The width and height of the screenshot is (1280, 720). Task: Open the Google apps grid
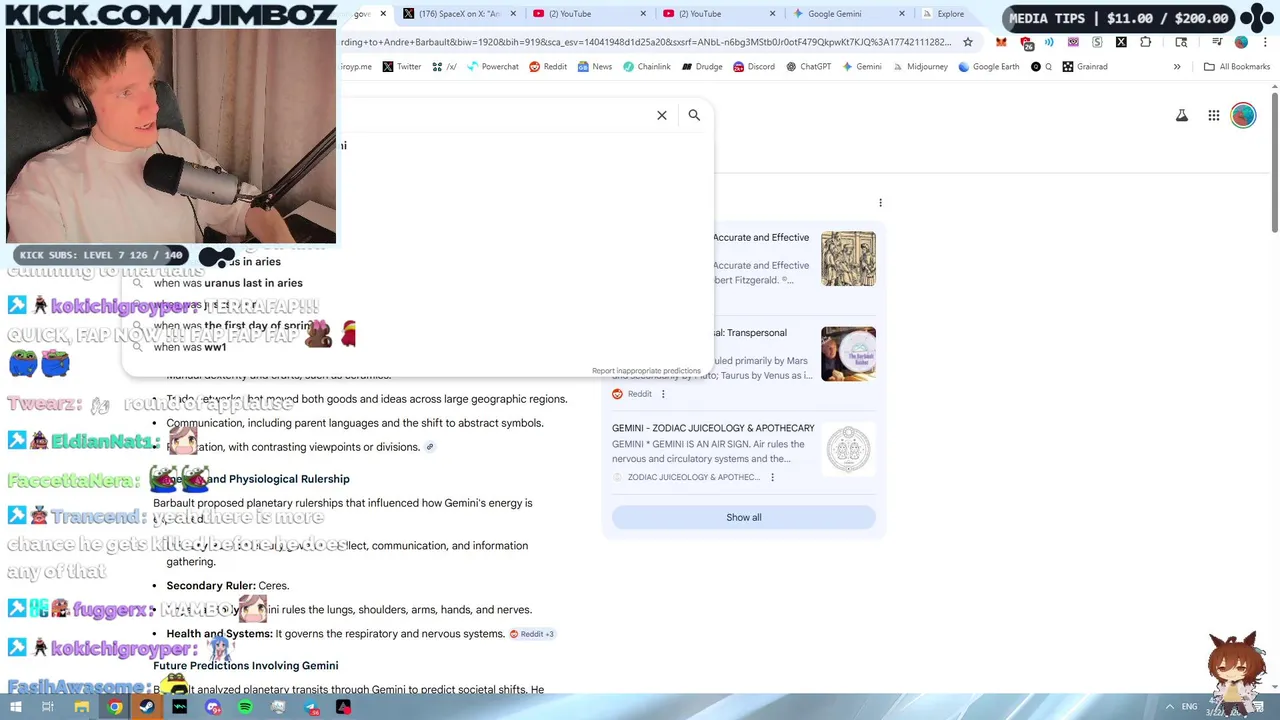click(x=1214, y=116)
